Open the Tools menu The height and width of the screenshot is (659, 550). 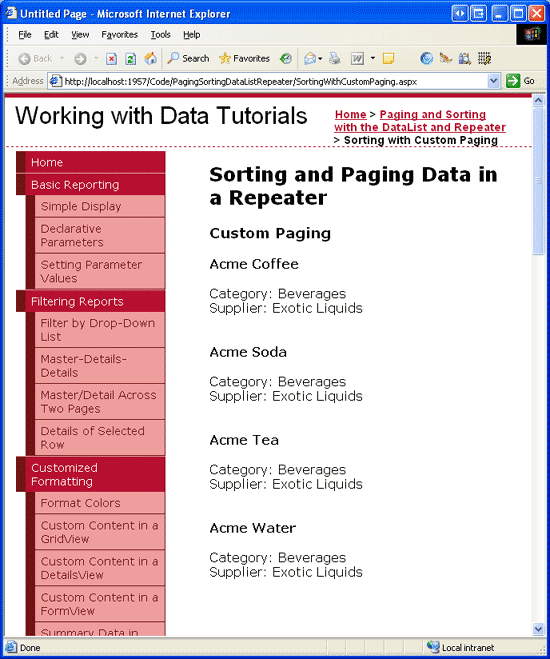tap(161, 35)
